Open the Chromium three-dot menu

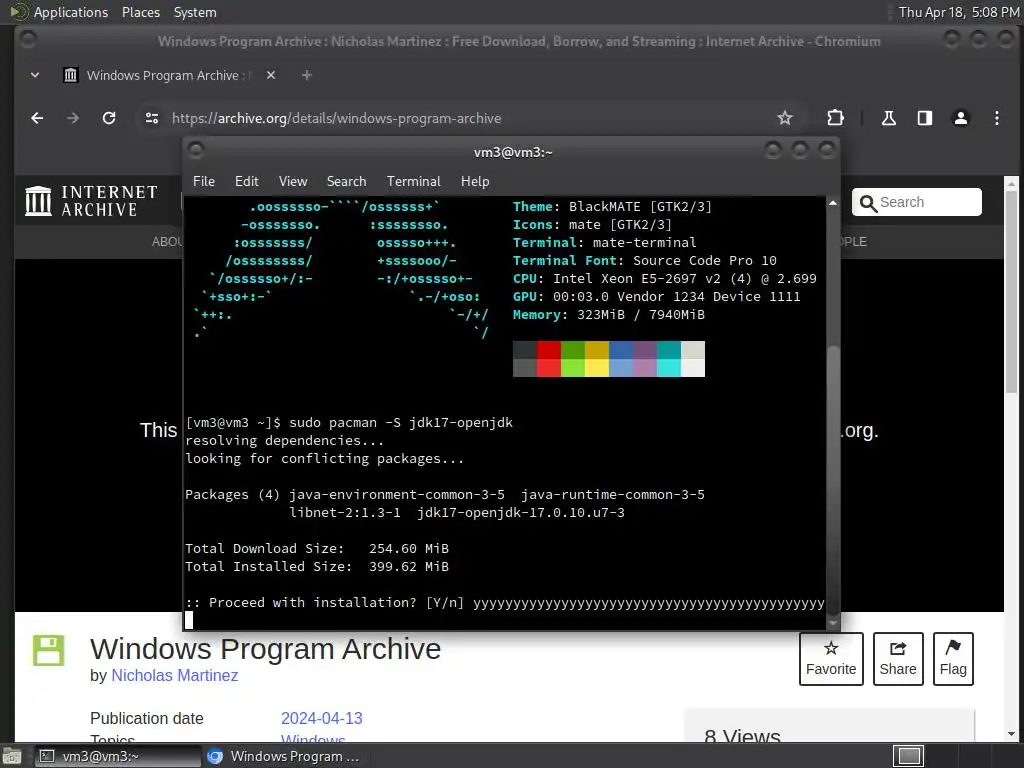[x=997, y=118]
